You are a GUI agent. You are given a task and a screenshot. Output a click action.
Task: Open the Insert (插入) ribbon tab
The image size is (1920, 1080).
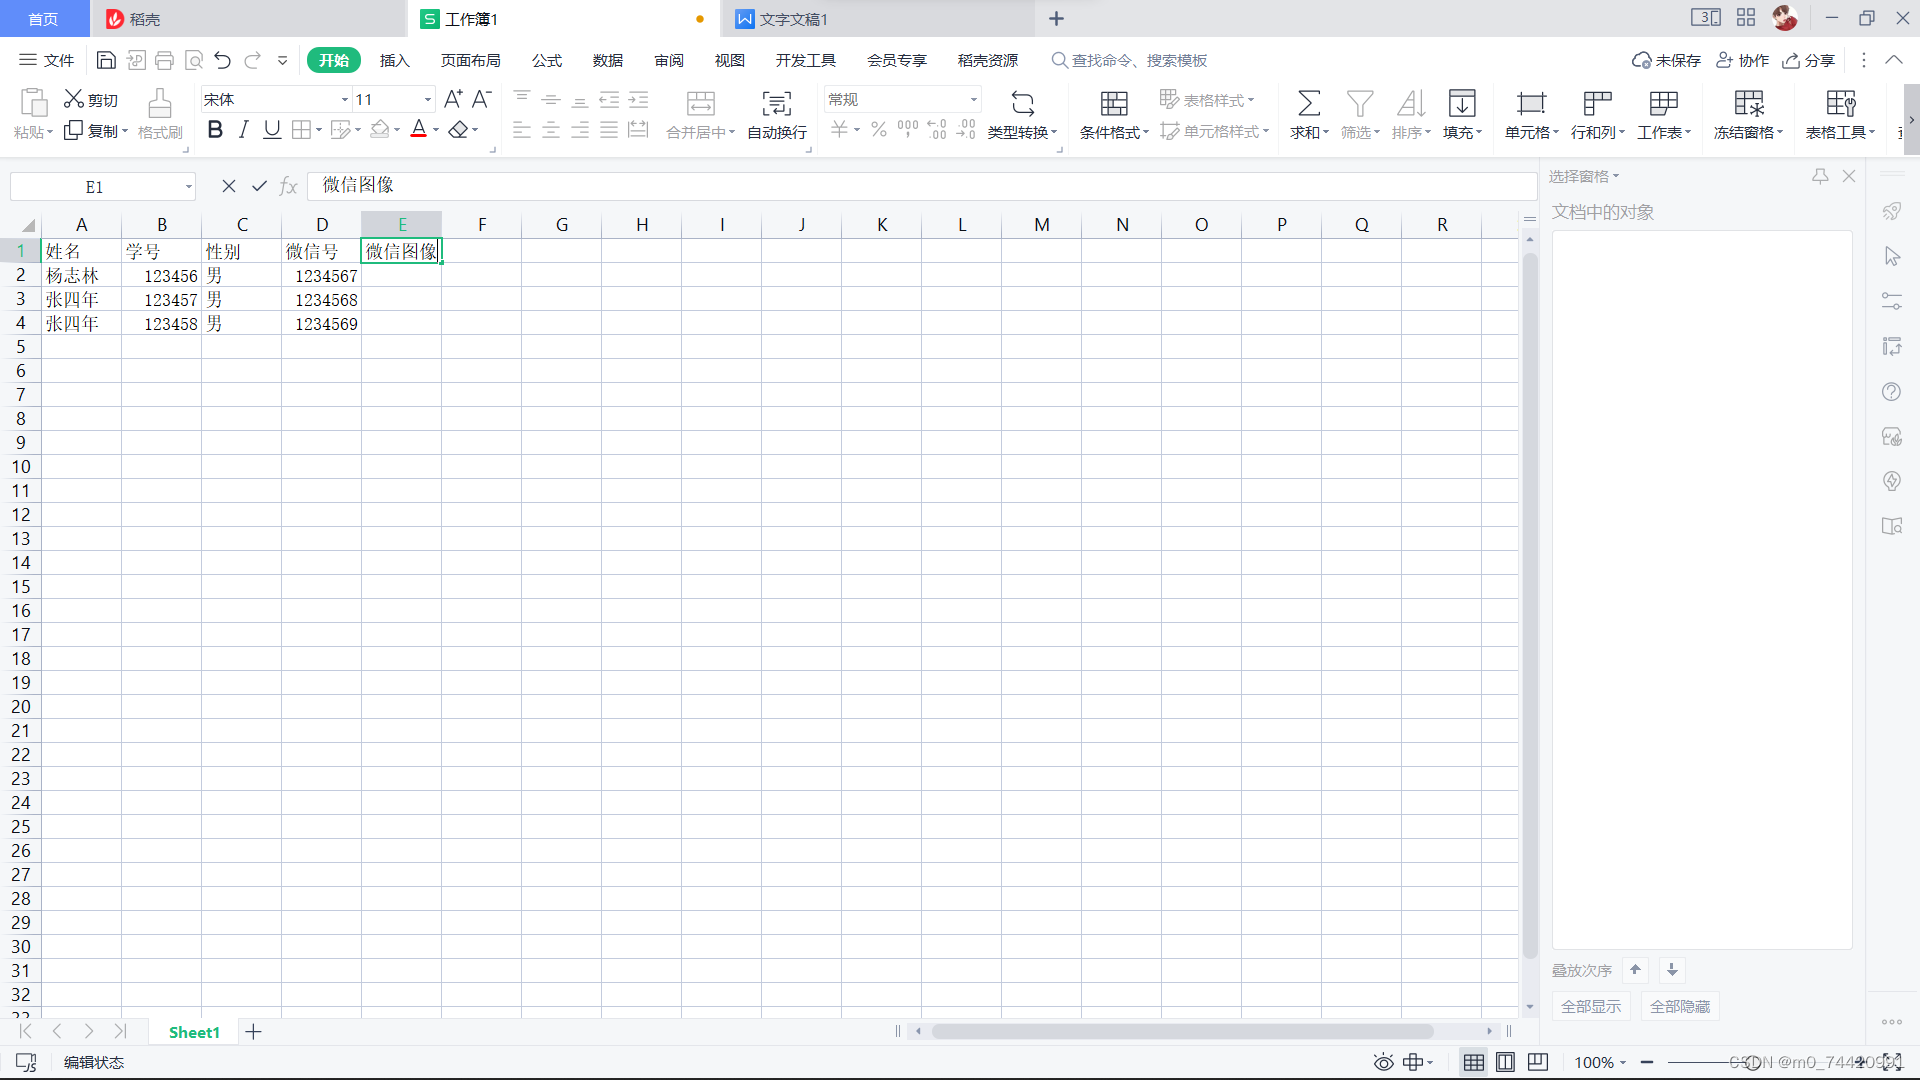(x=394, y=60)
